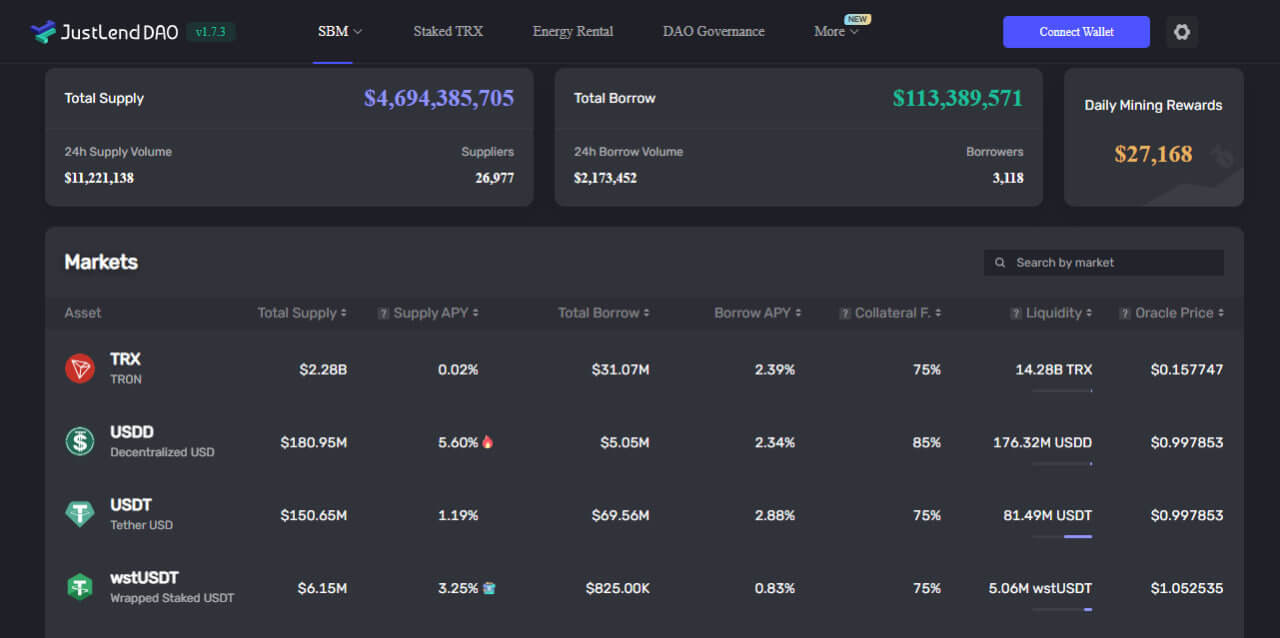Open settings via the gear icon
The height and width of the screenshot is (638, 1280).
(1182, 32)
